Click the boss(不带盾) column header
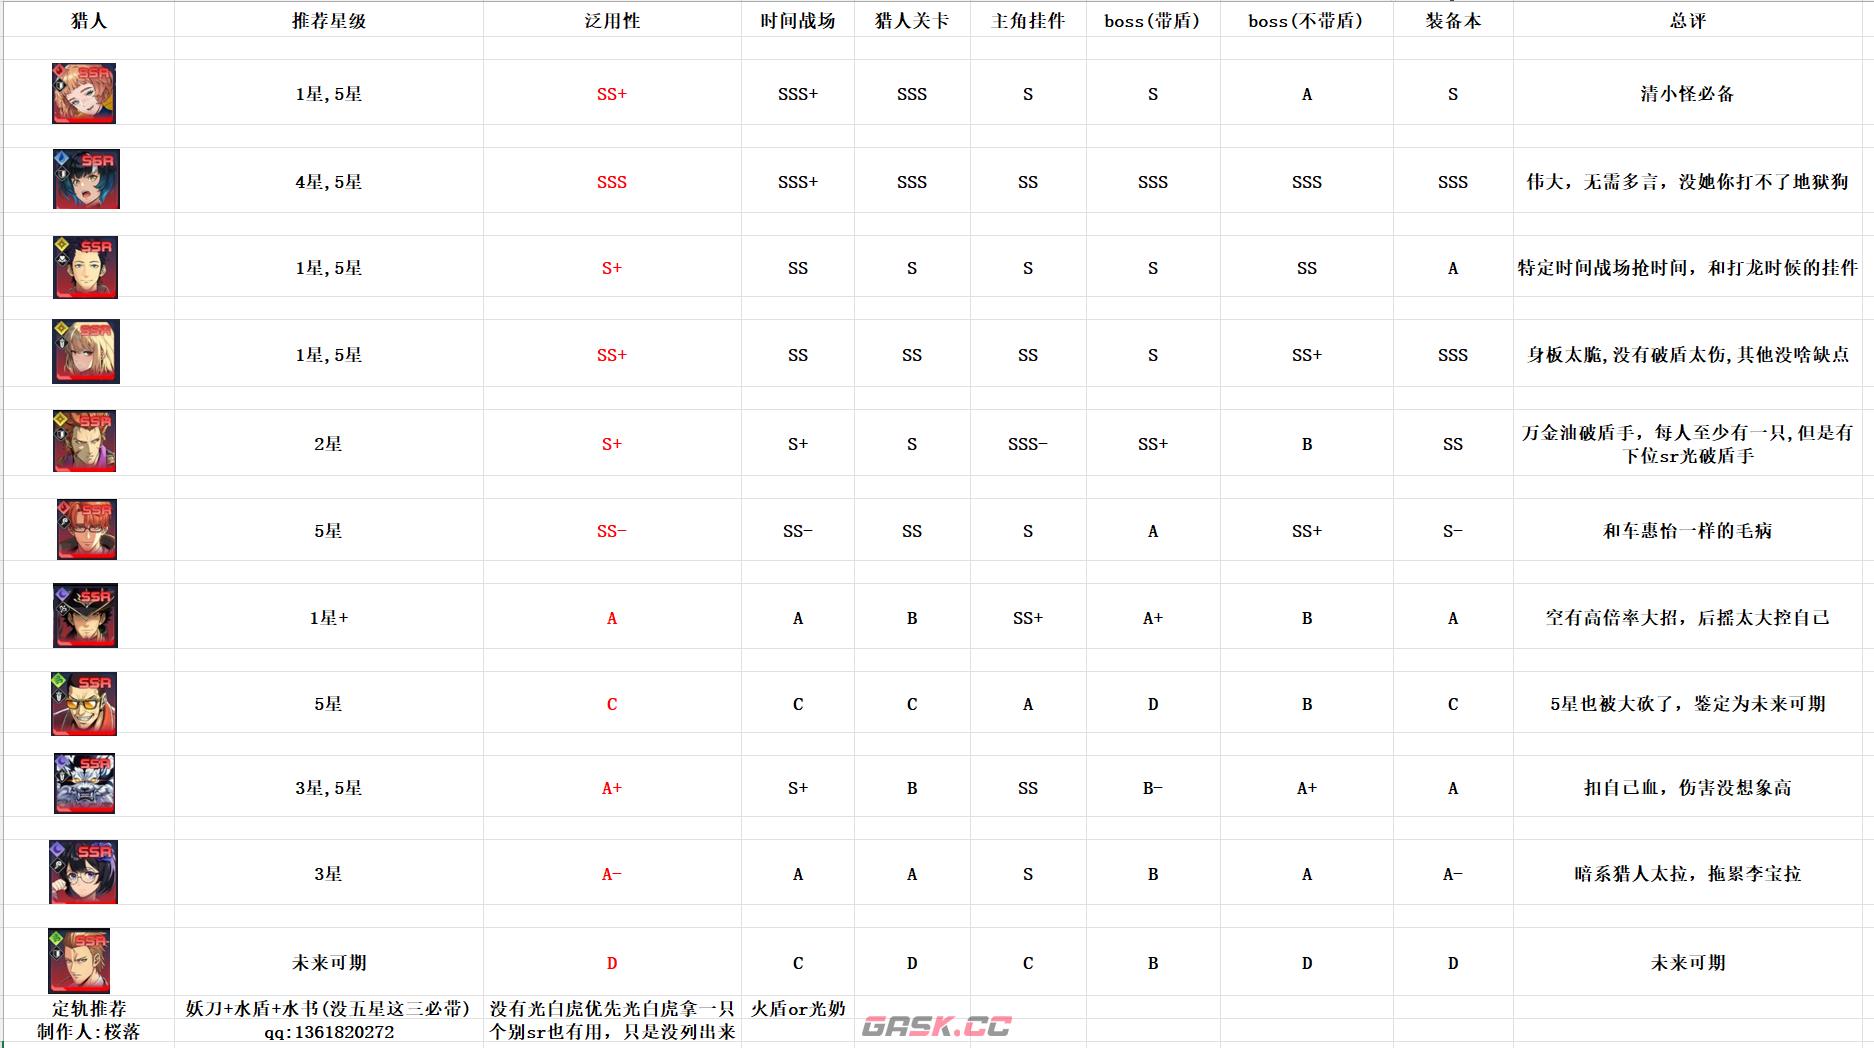Image resolution: width=1874 pixels, height=1048 pixels. click(1306, 21)
